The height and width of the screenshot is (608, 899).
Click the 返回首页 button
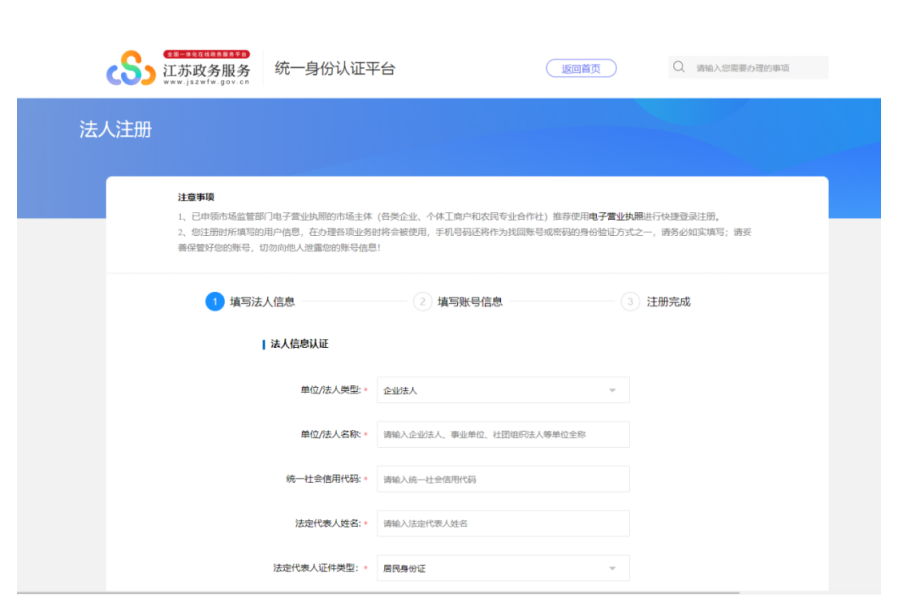pos(581,68)
